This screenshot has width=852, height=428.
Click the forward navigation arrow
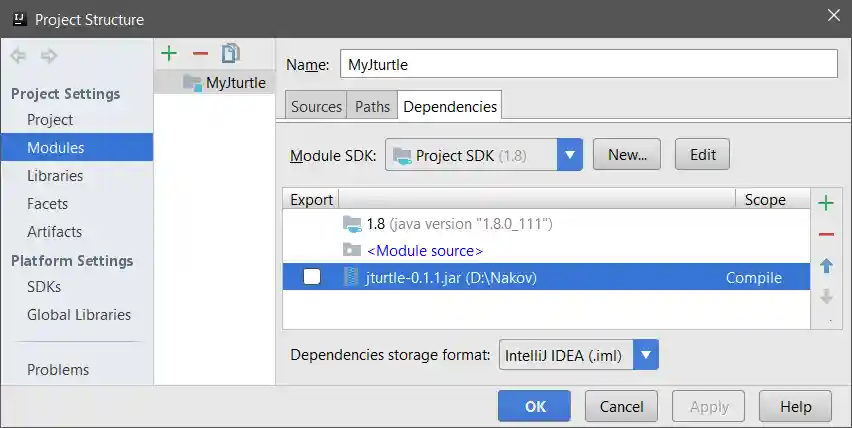pos(48,56)
